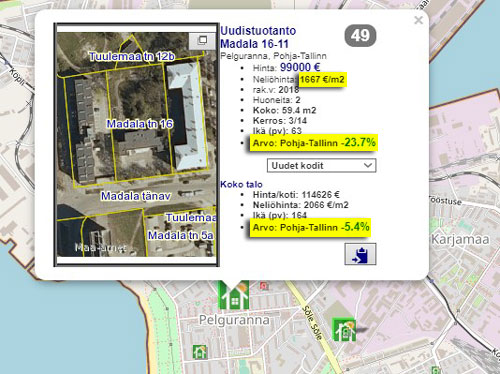Click the gray 49 badge
The height and width of the screenshot is (374, 500).
[x=360, y=35]
